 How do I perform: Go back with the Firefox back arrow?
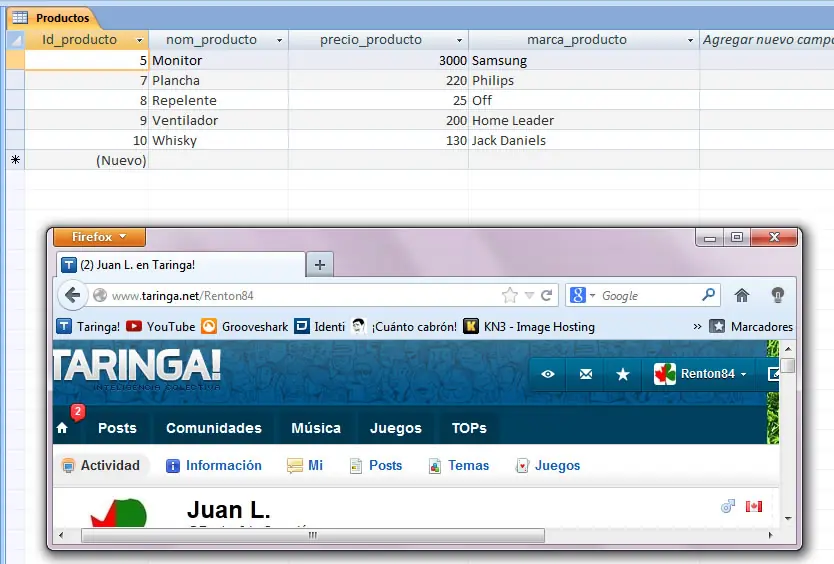click(x=72, y=295)
